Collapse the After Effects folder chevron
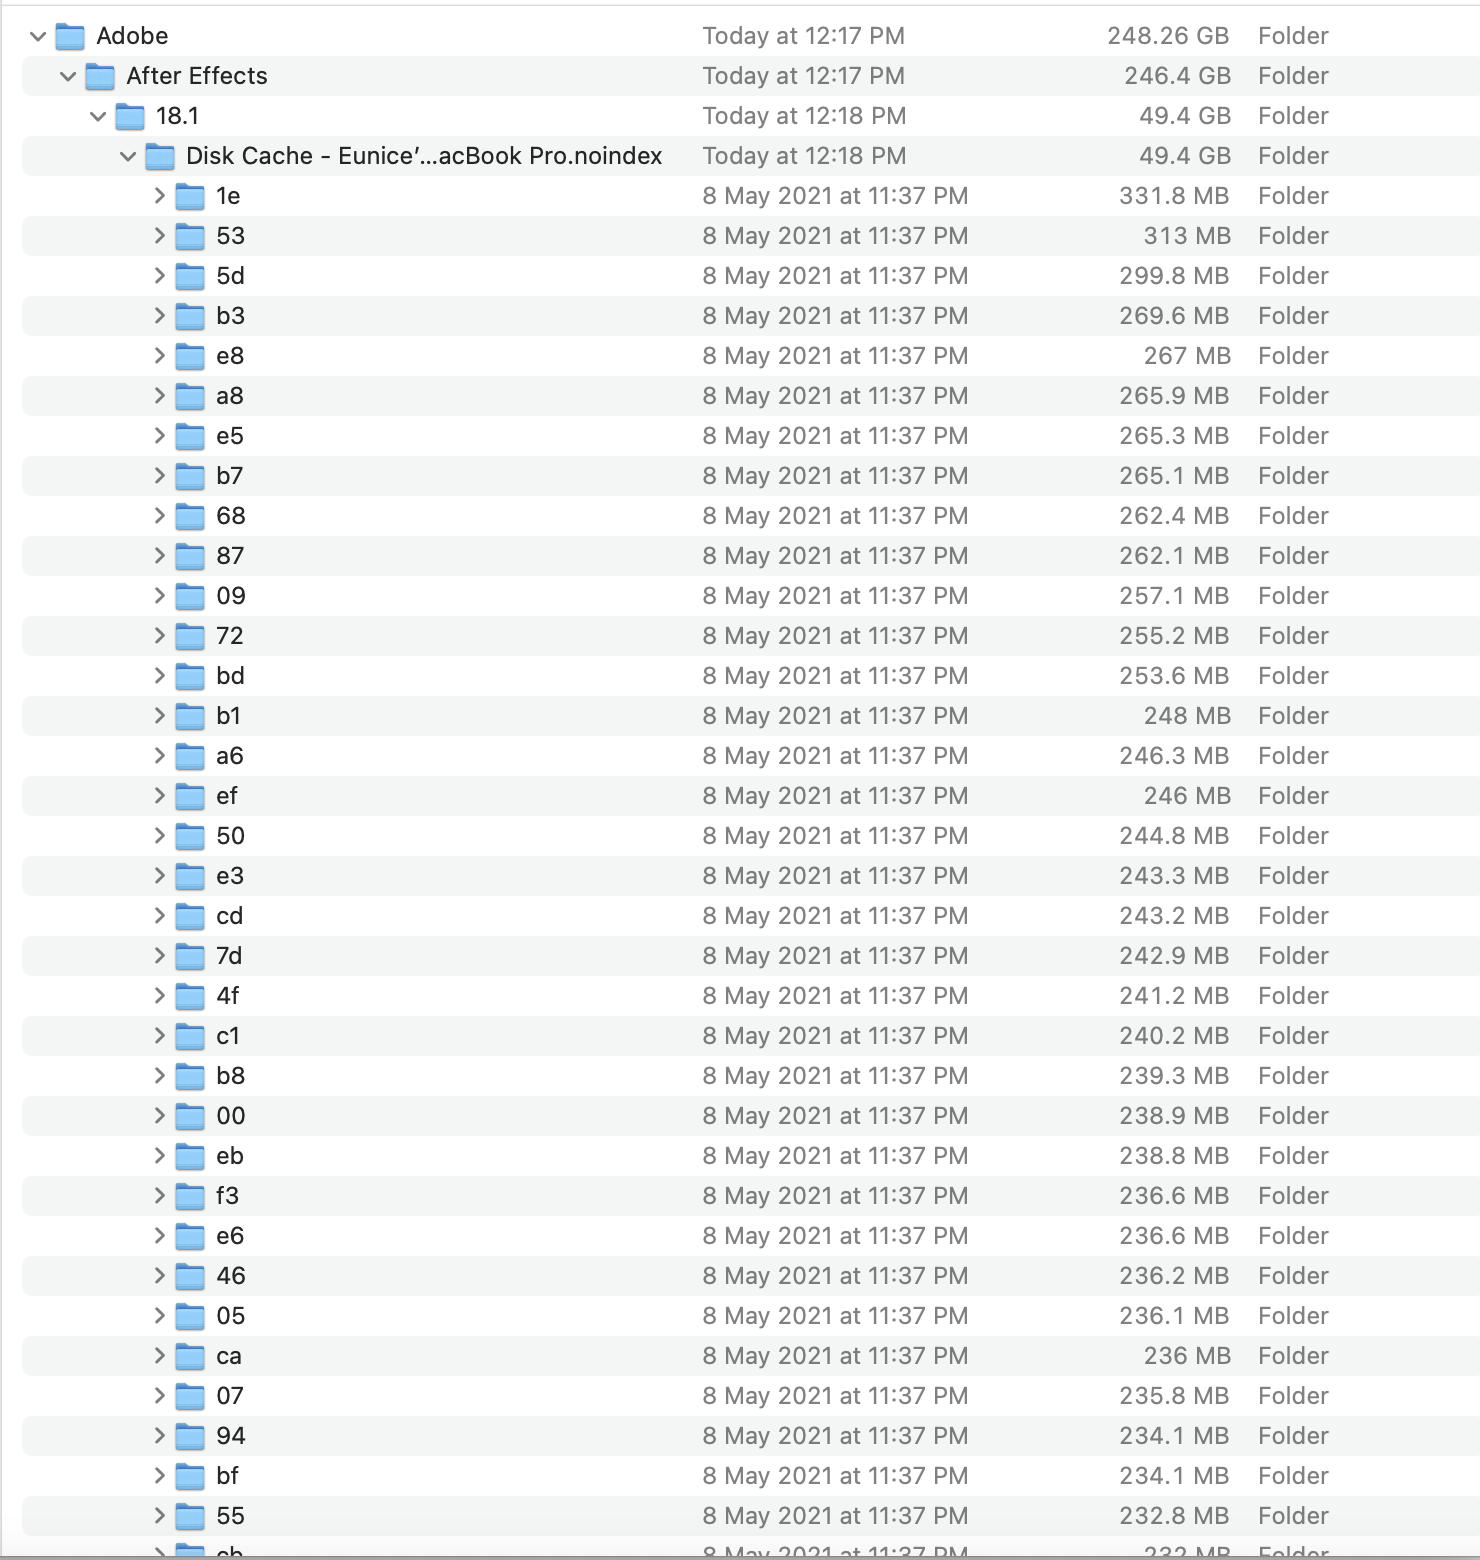This screenshot has width=1480, height=1560. coord(68,77)
